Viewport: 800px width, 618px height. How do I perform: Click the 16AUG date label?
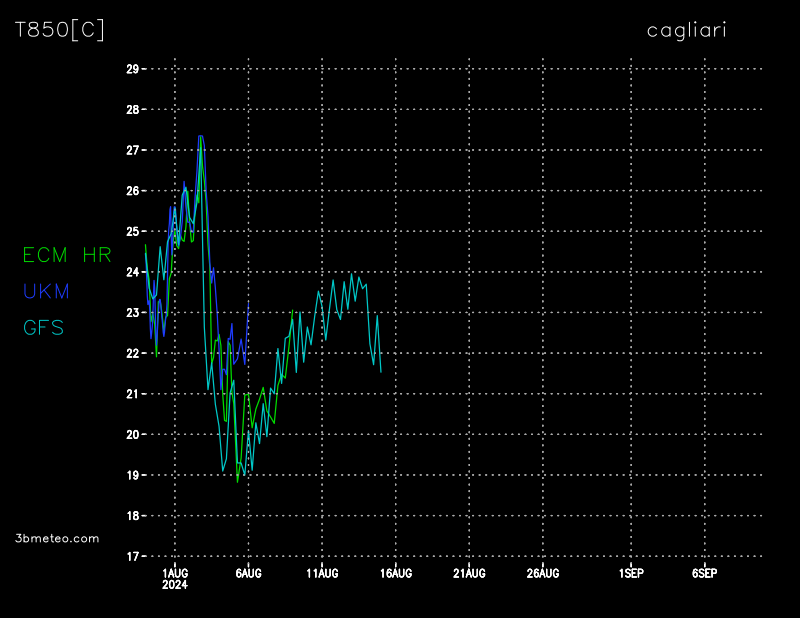pyautogui.click(x=396, y=573)
